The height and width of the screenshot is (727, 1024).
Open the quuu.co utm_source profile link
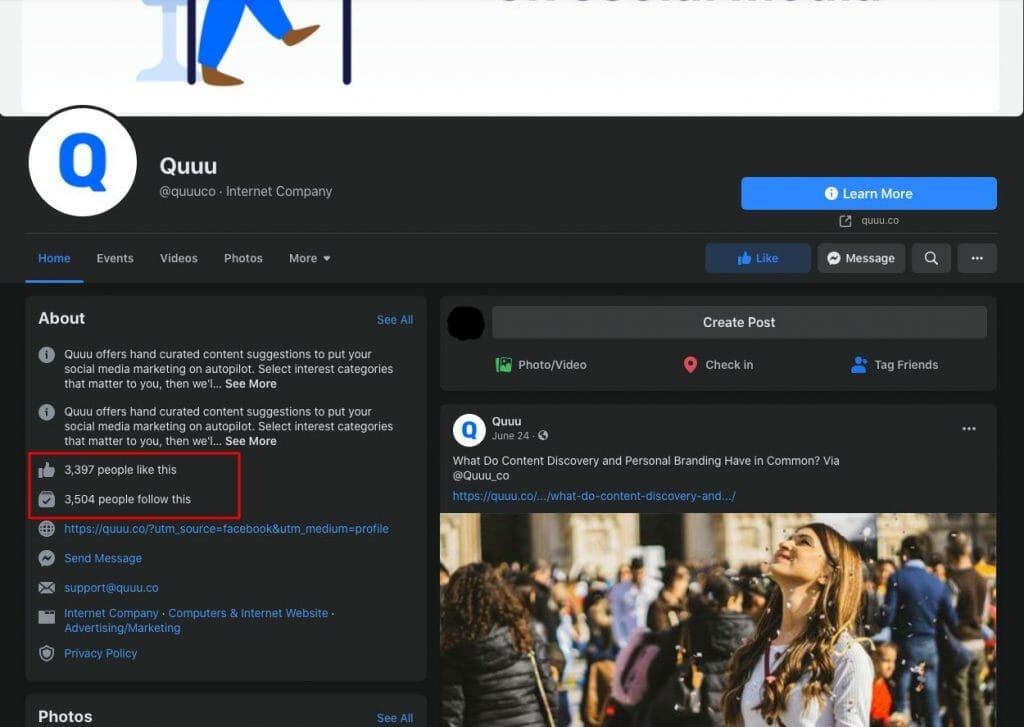226,528
